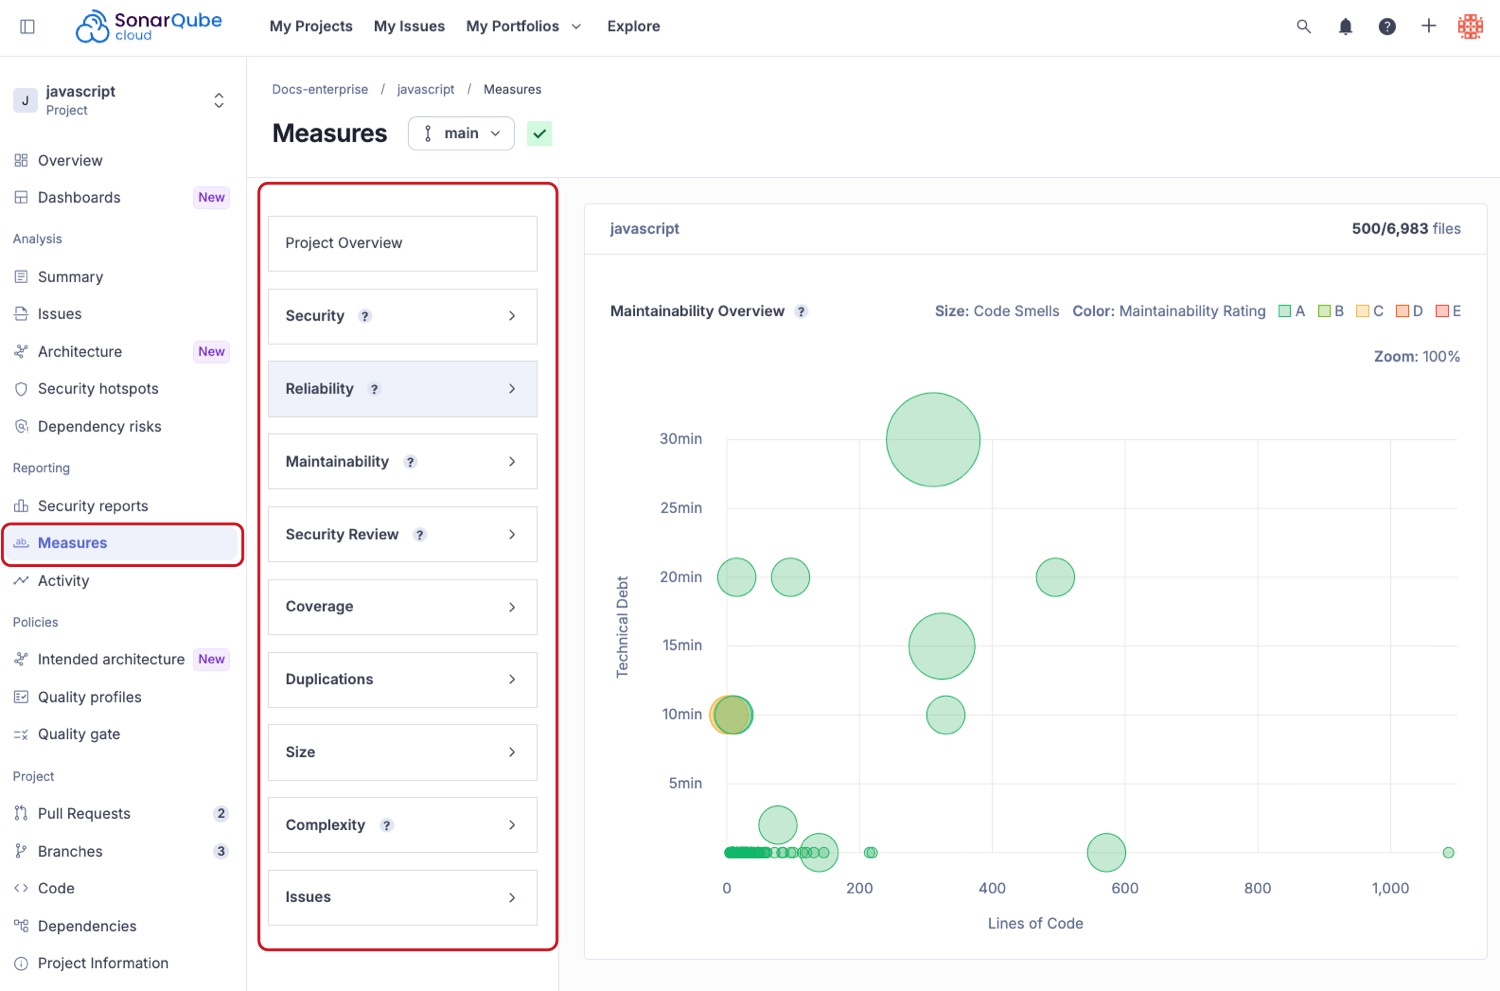Screen dimensions: 1500x991
Task: Click the Docs-enterprise breadcrumb link
Action: [x=320, y=90]
